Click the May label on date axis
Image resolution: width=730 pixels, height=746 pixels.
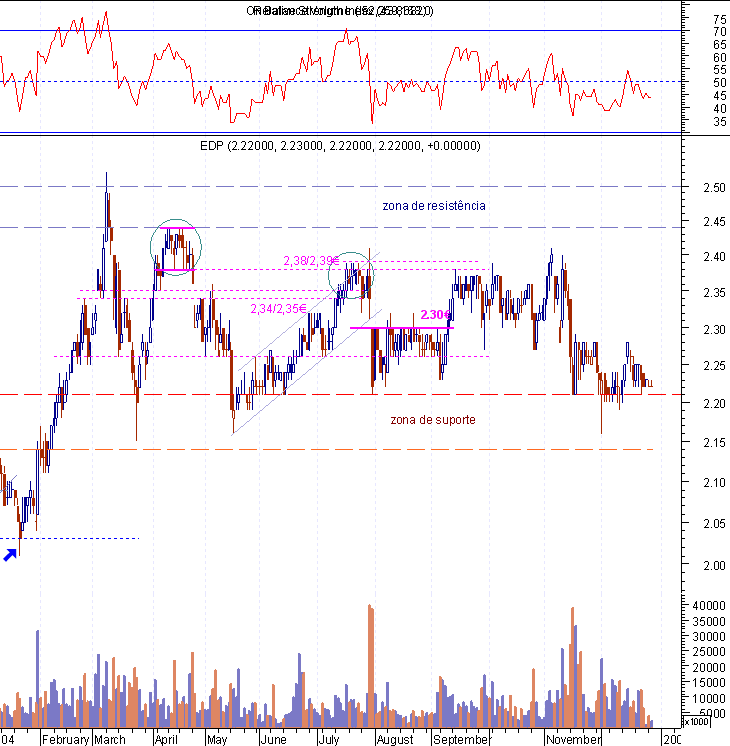(x=217, y=739)
